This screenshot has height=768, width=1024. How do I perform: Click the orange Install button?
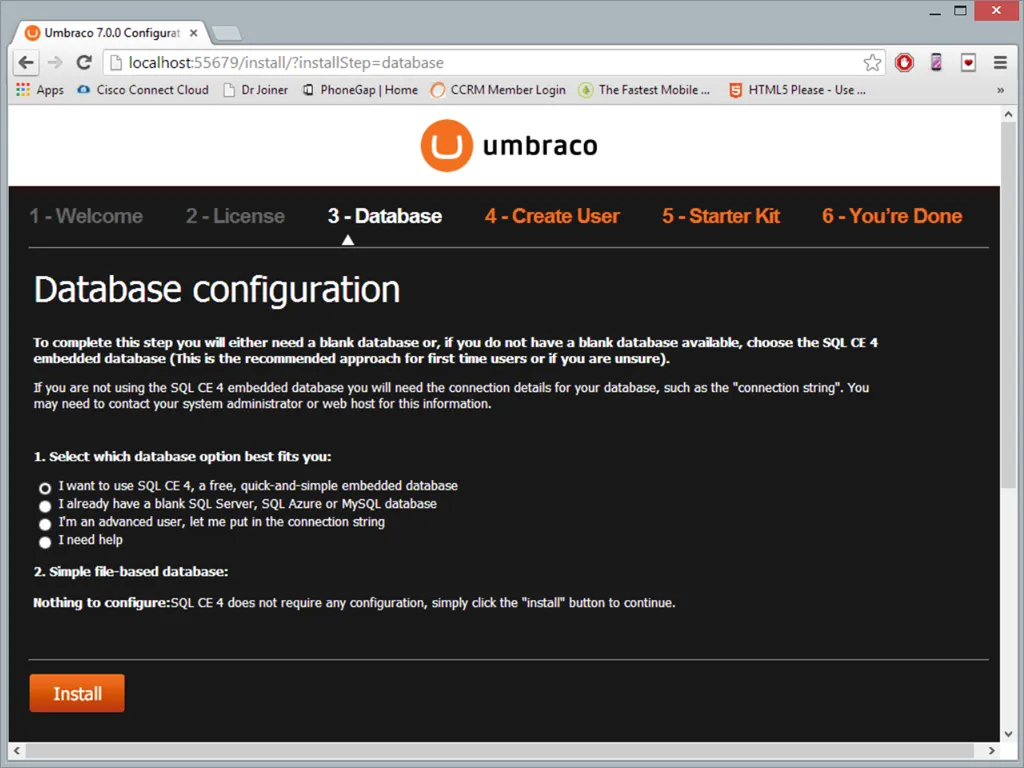[77, 693]
